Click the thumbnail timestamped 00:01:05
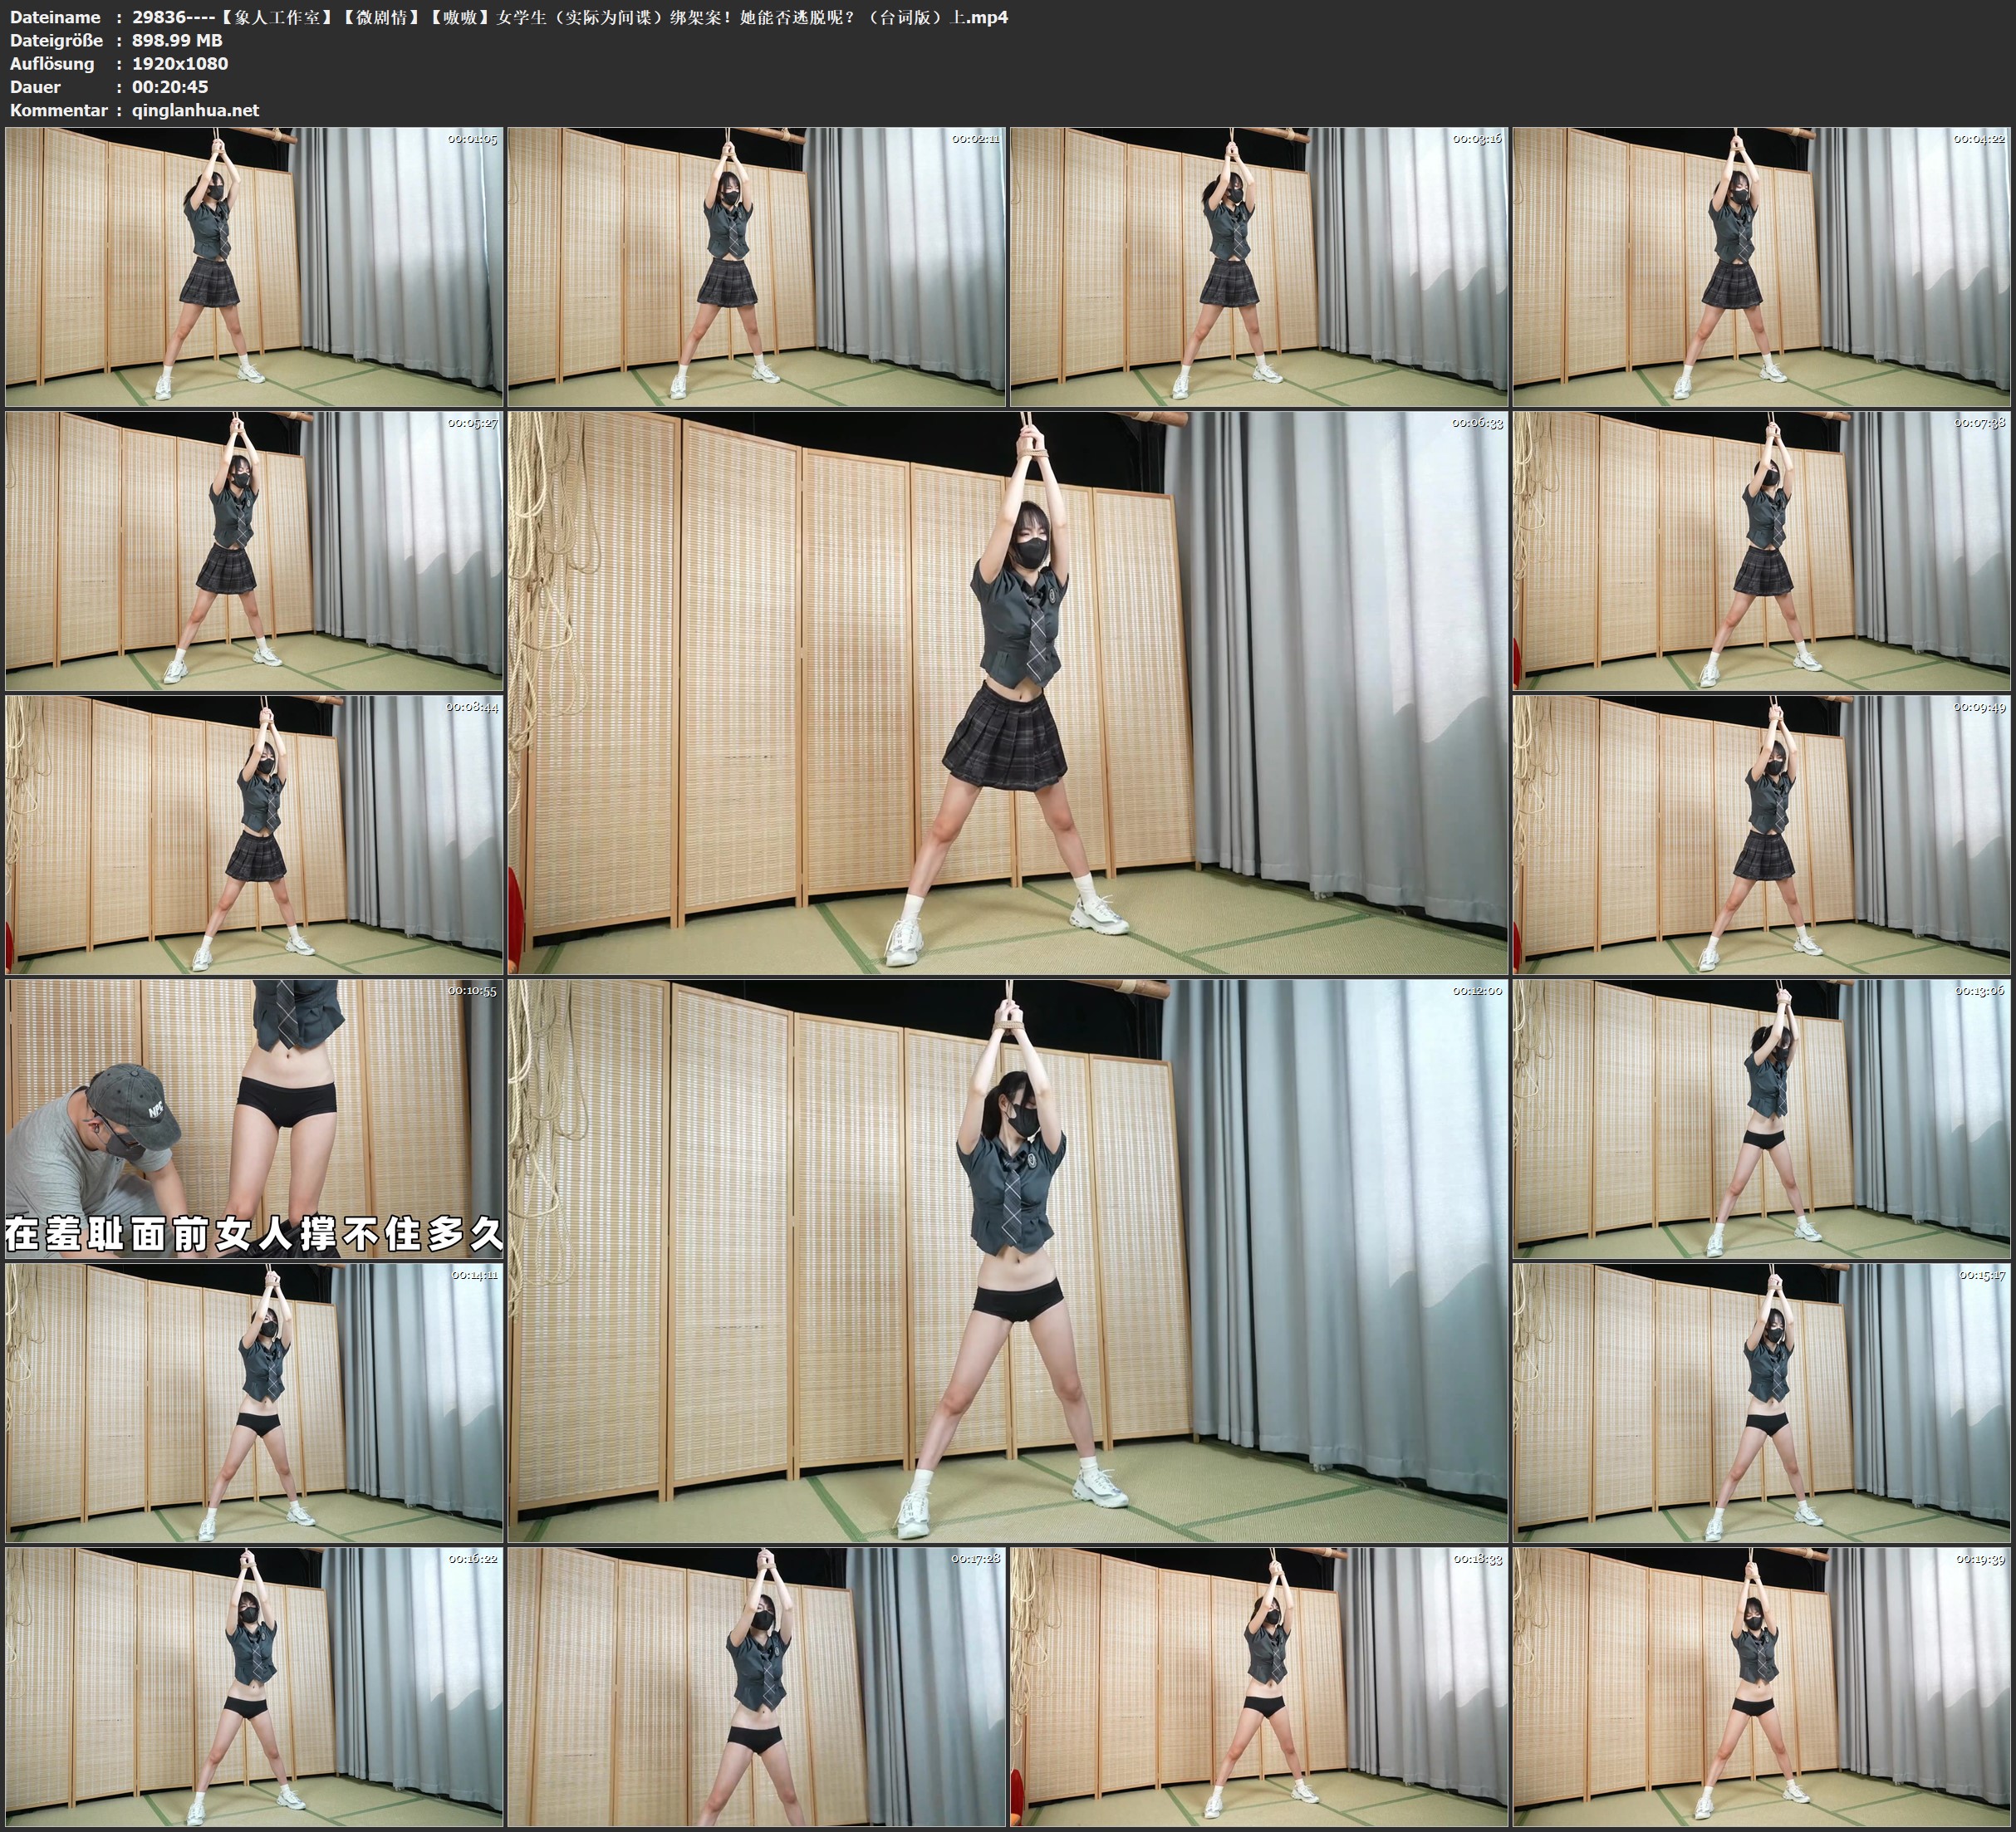 254,266
